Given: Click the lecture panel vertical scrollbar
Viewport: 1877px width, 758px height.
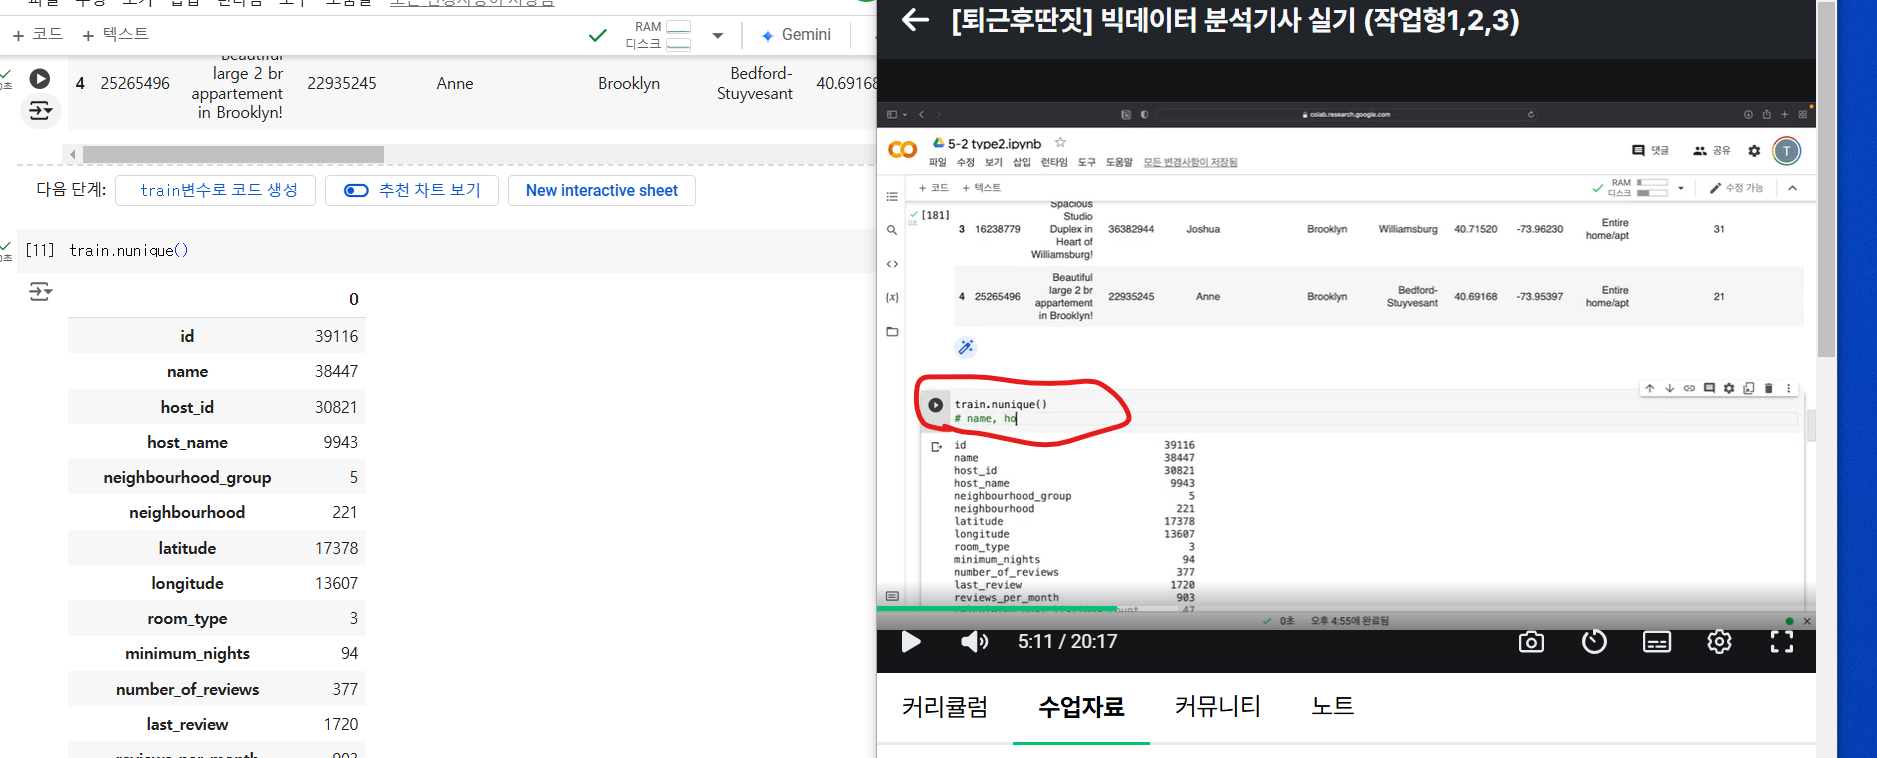Looking at the screenshot, I should pyautogui.click(x=1826, y=180).
